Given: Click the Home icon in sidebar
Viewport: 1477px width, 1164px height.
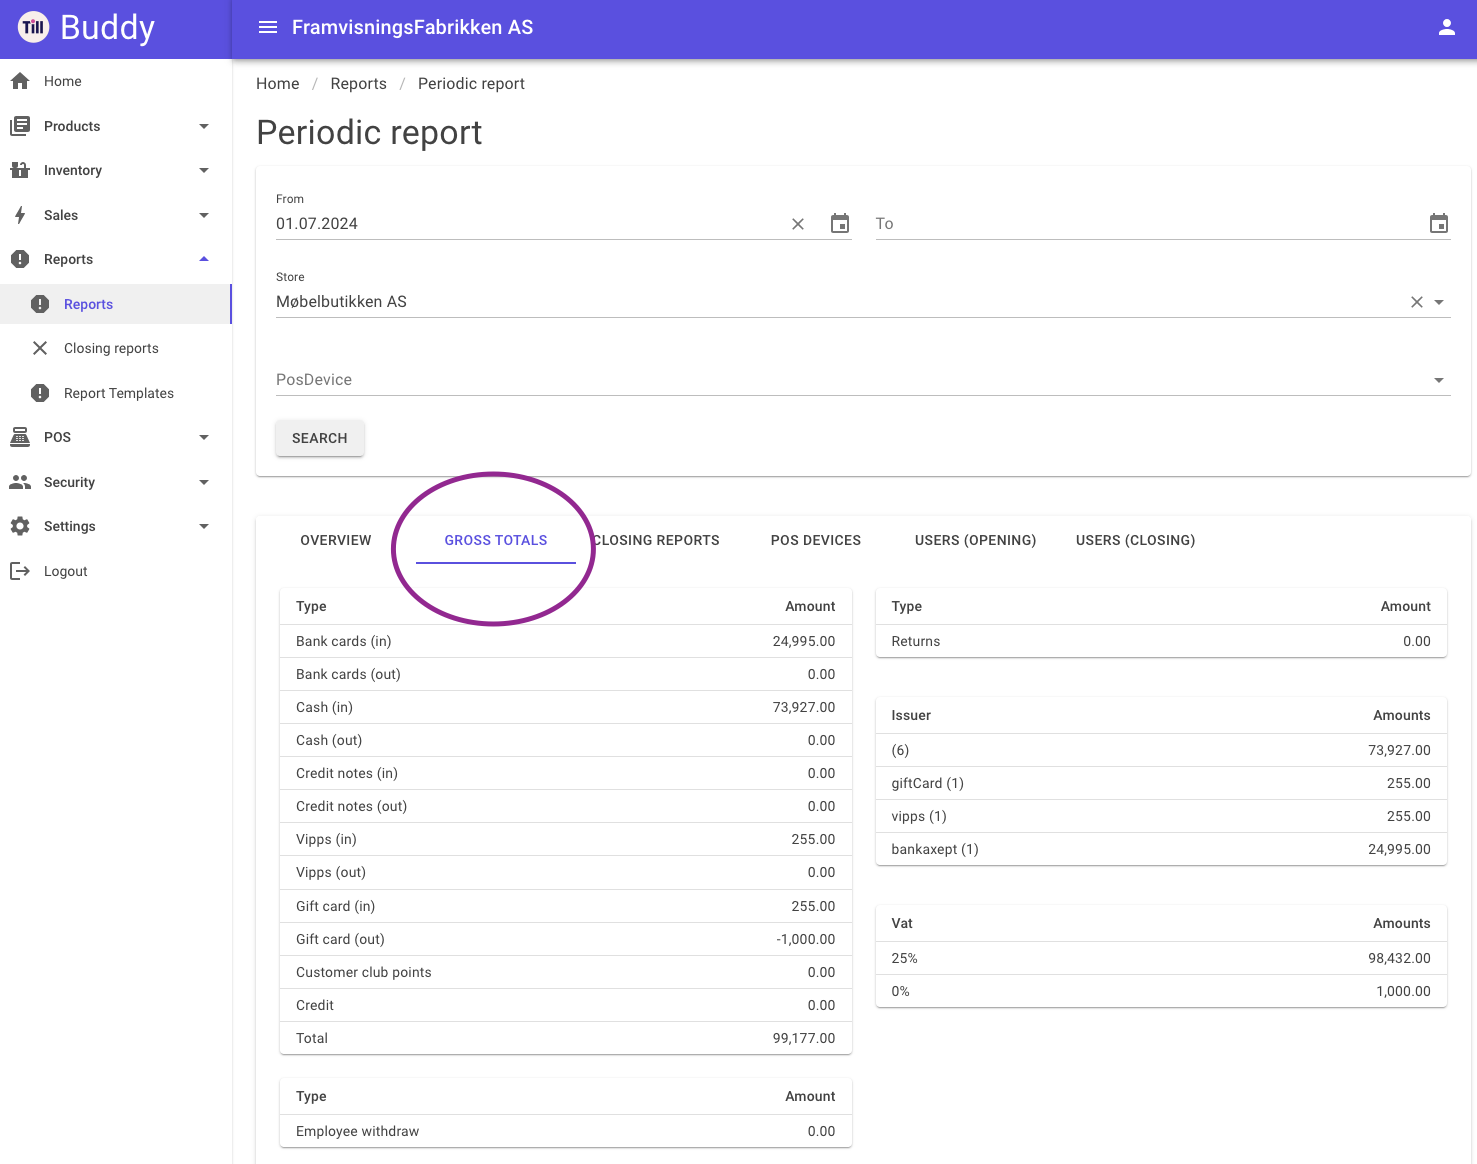Looking at the screenshot, I should coord(20,81).
